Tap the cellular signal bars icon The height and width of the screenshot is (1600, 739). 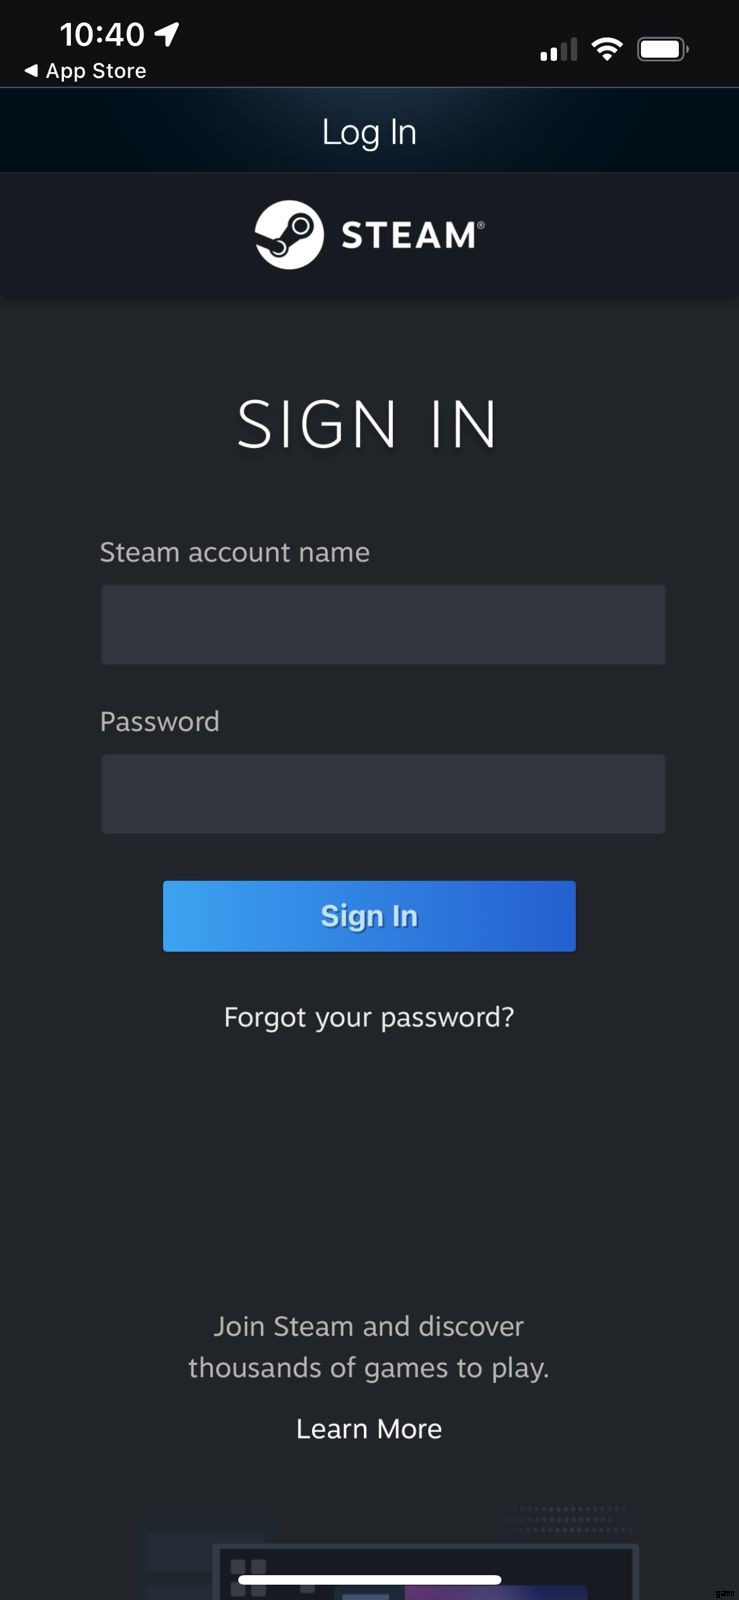(559, 50)
